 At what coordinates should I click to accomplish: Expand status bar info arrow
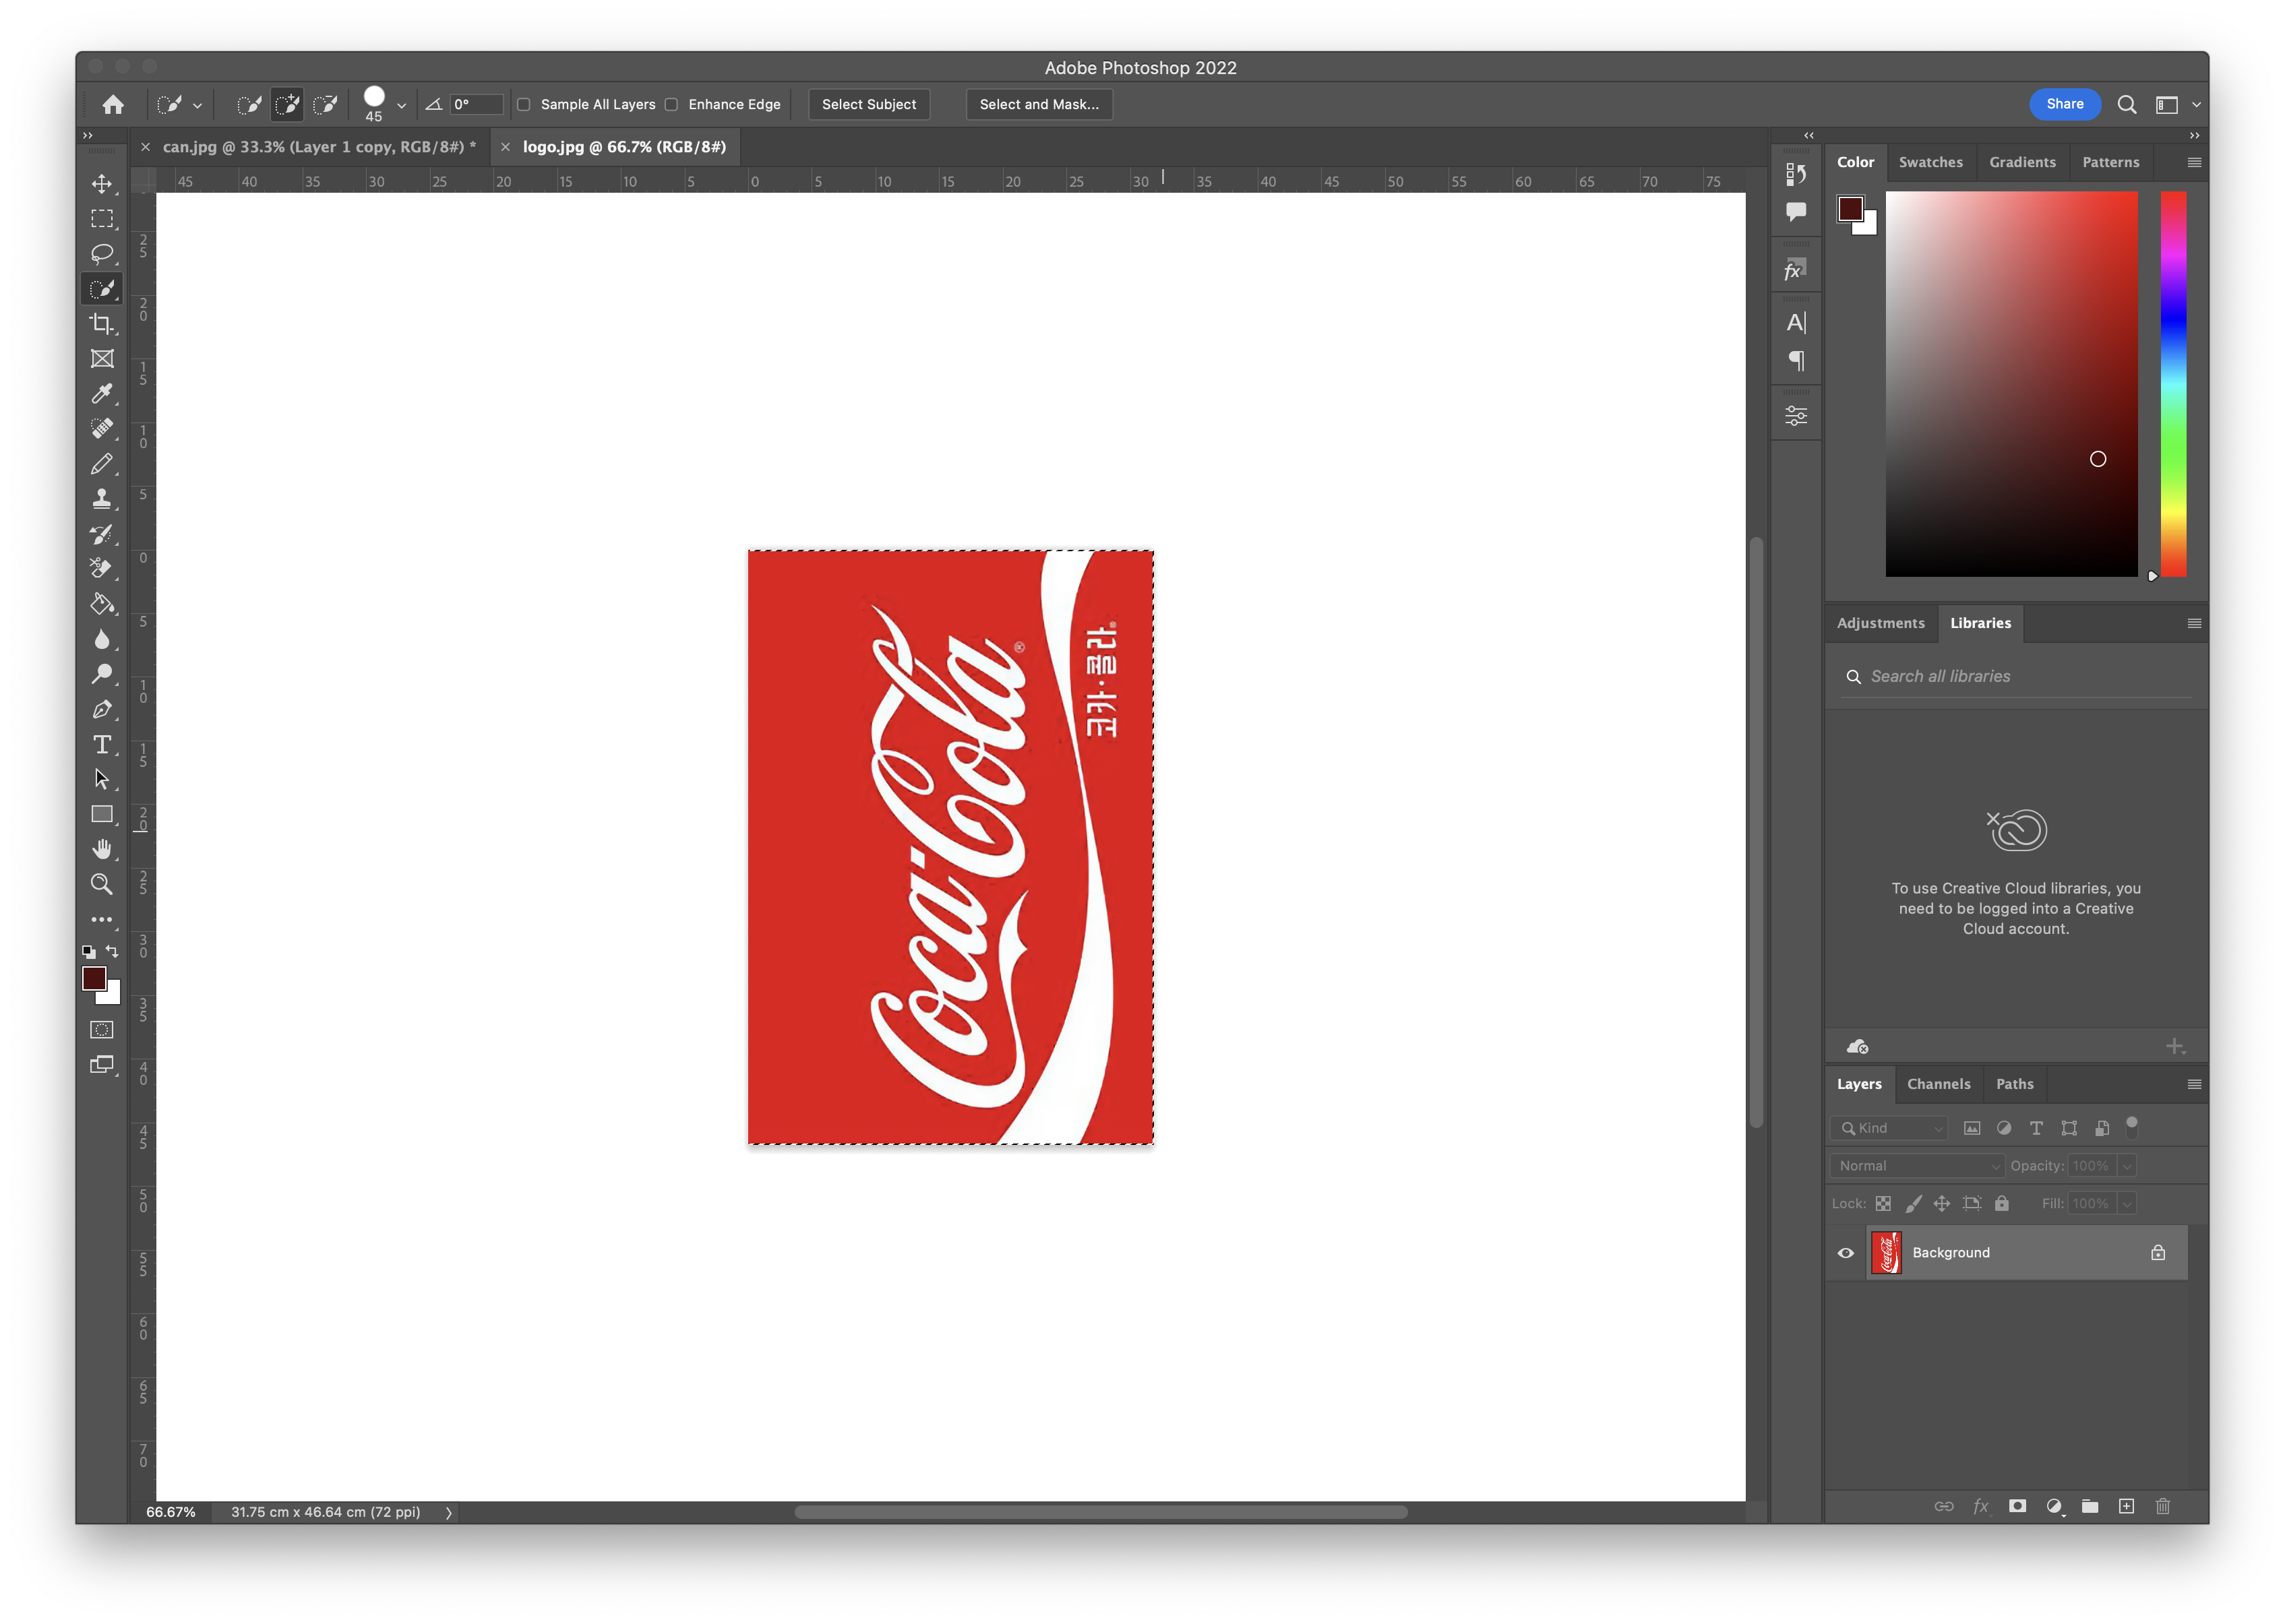tap(449, 1512)
